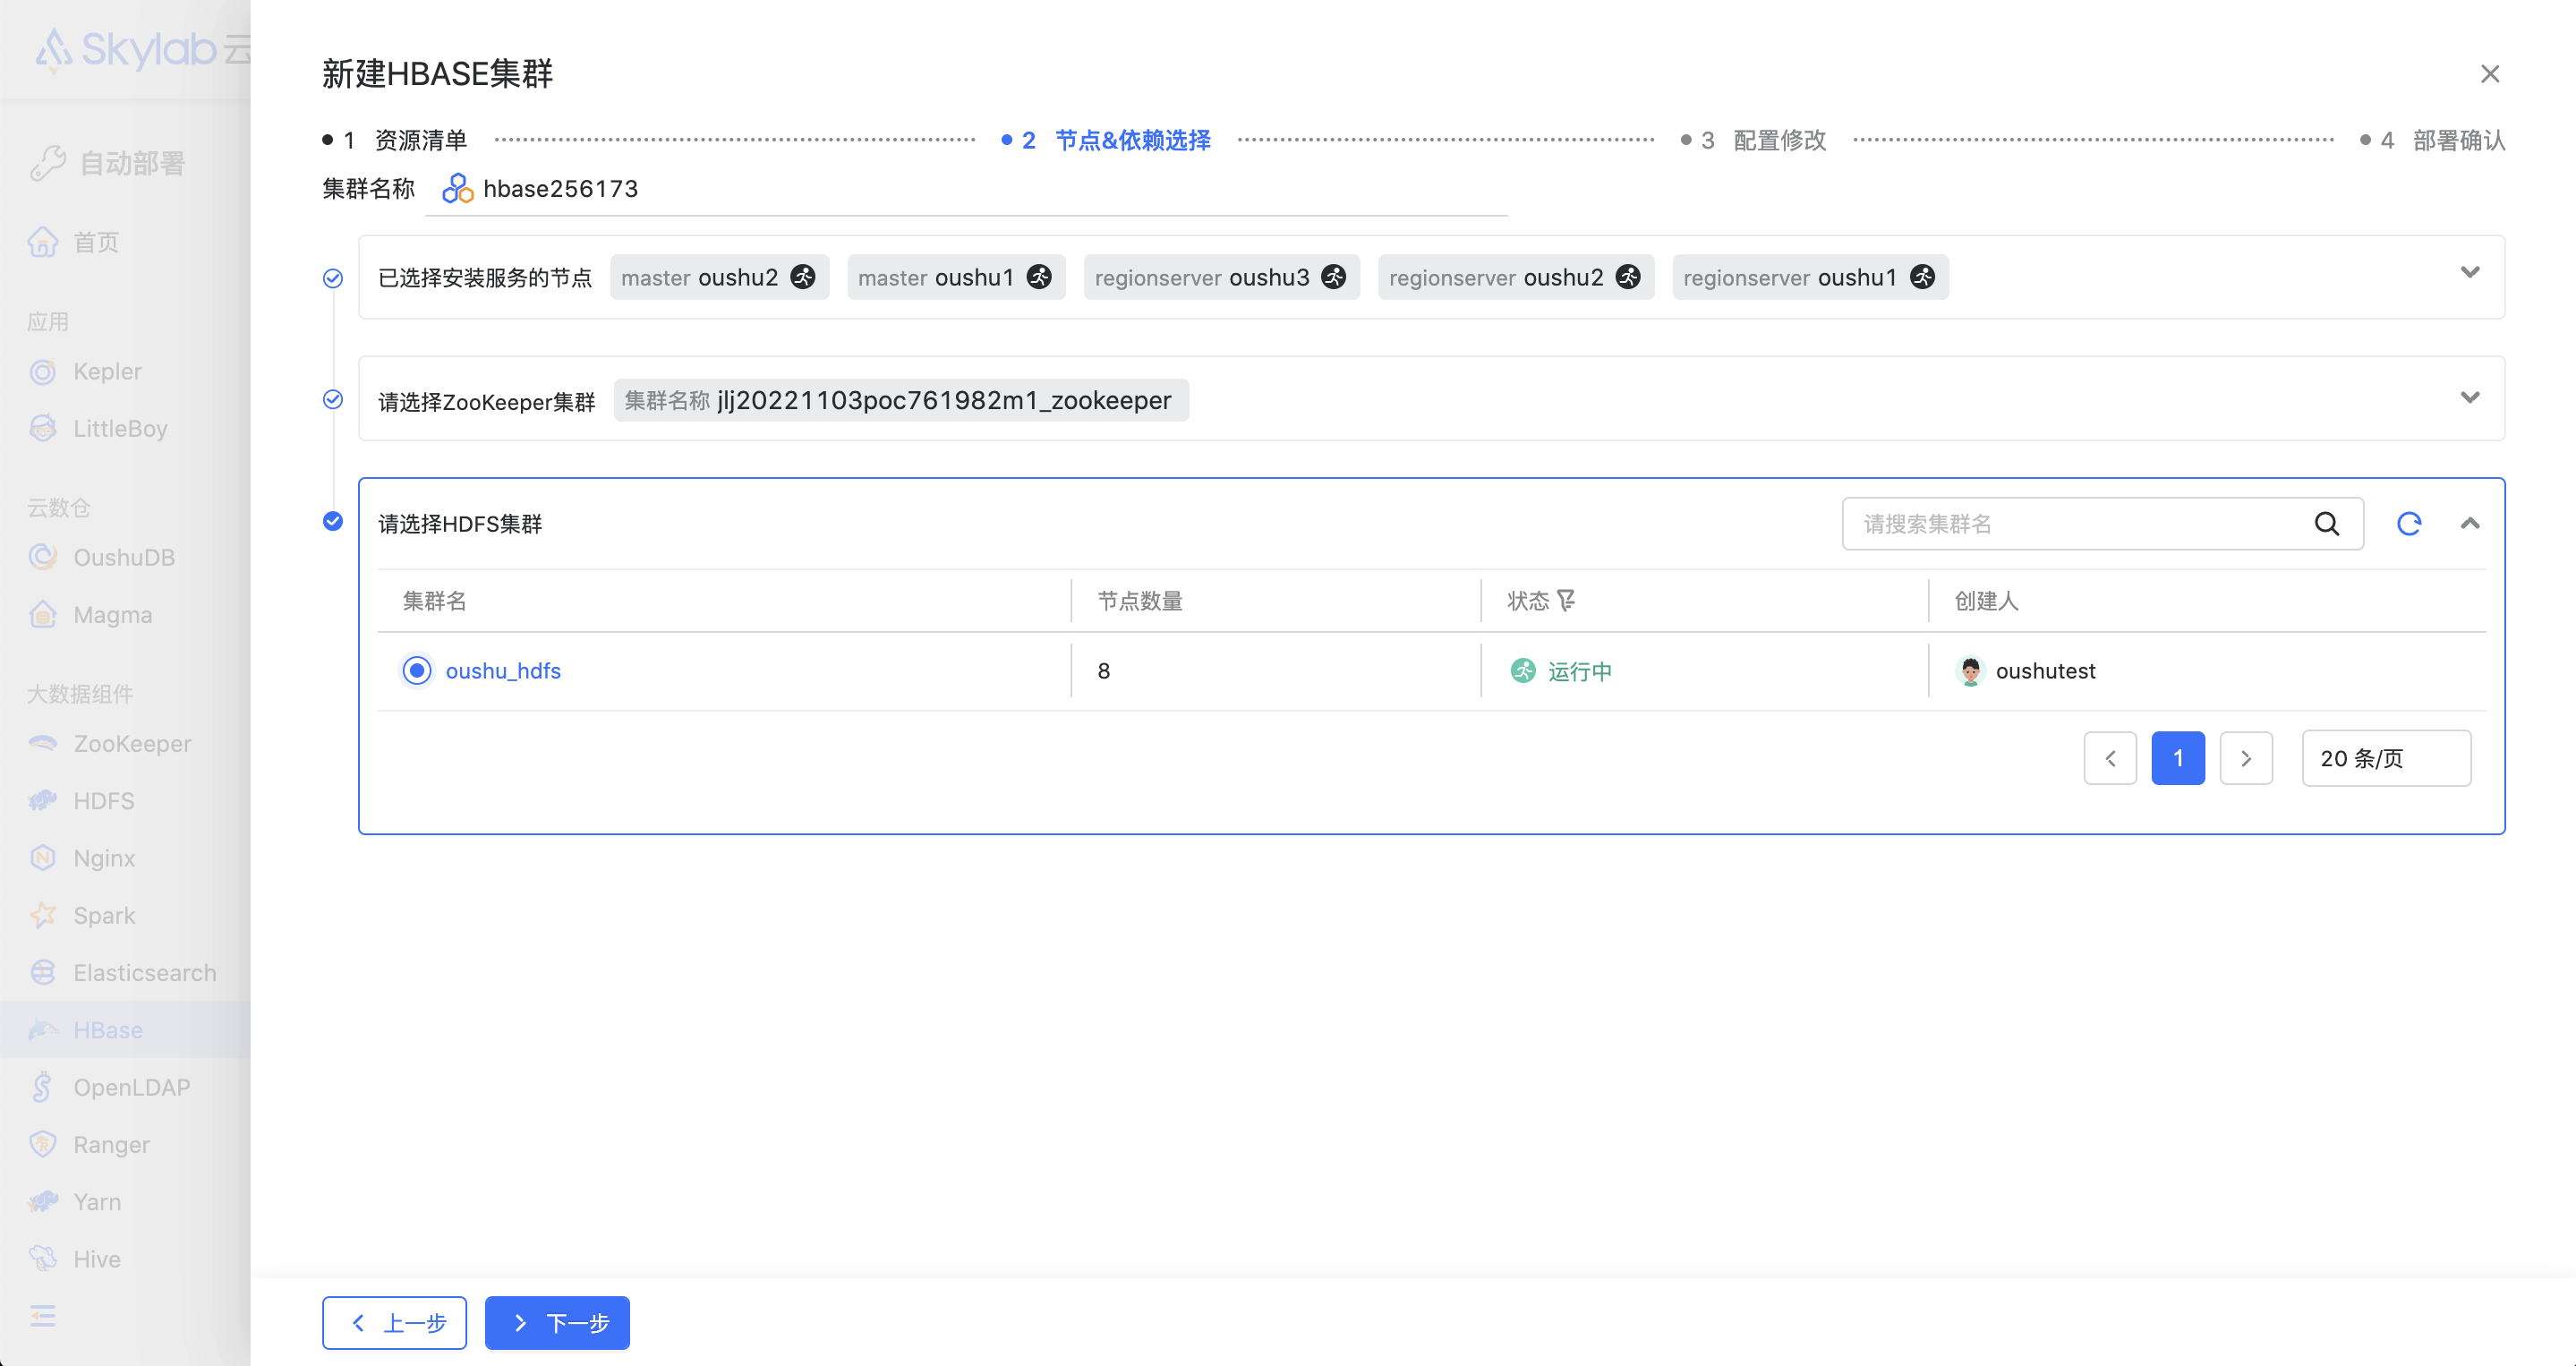This screenshot has width=2576, height=1366.
Task: Expand the selected service nodes panel
Action: click(2469, 273)
